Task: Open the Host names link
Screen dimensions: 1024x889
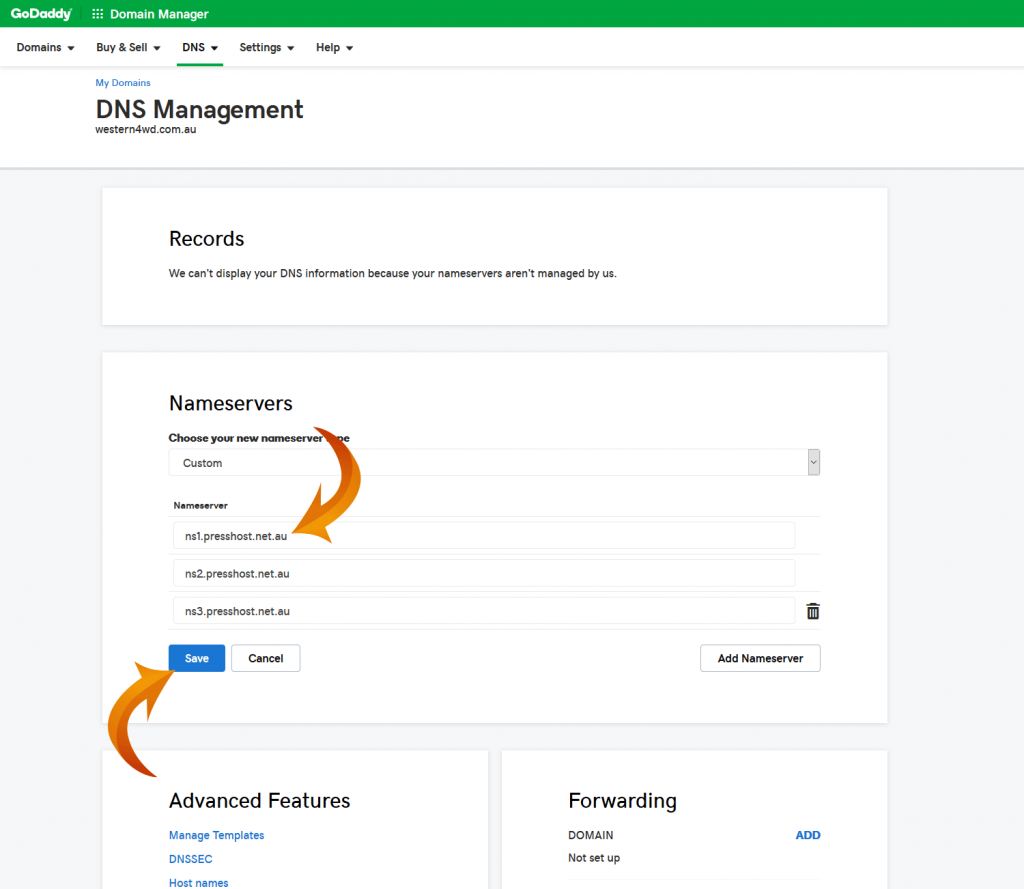Action: click(199, 882)
